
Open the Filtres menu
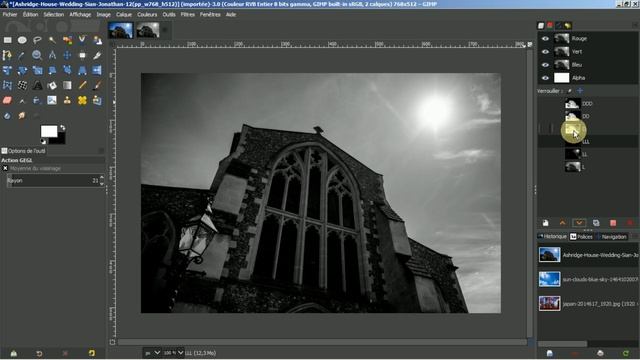(x=188, y=14)
